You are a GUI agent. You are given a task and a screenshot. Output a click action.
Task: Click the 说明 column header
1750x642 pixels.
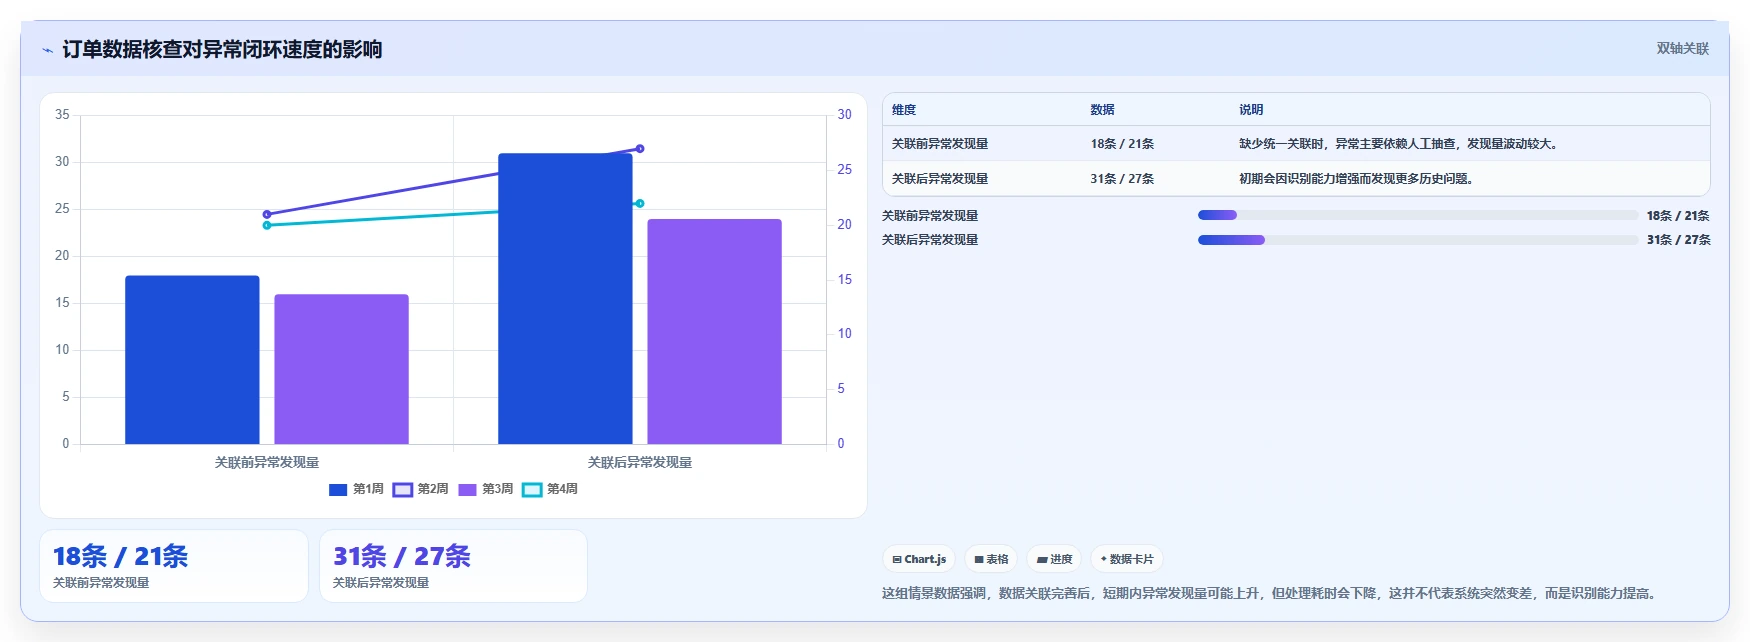click(1251, 110)
